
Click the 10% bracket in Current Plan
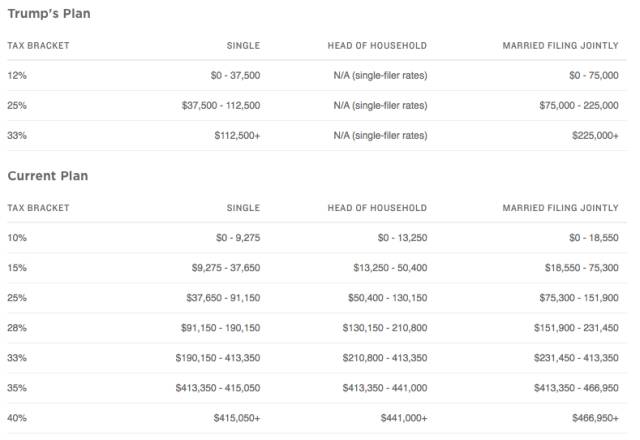17,238
